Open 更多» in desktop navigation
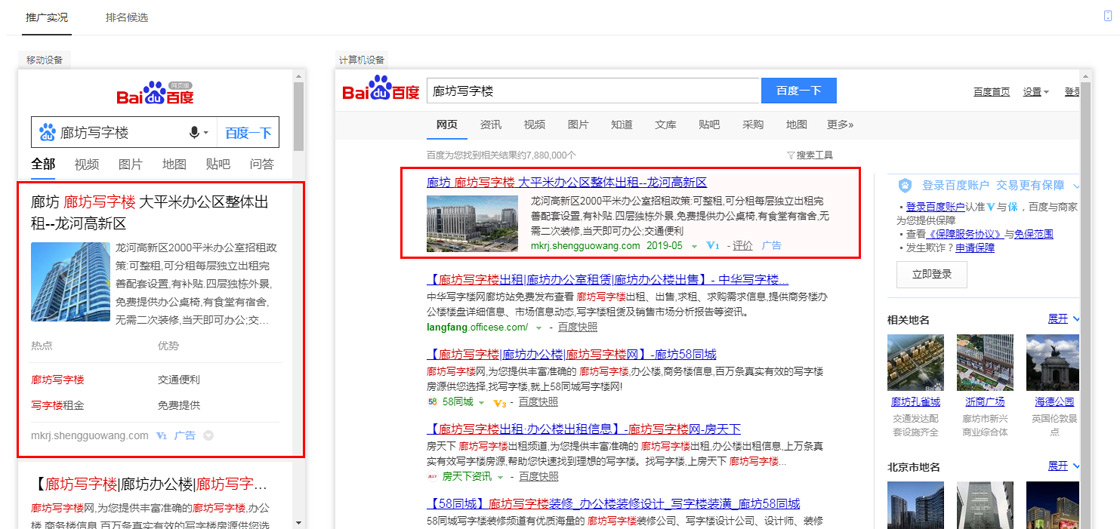 pyautogui.click(x=840, y=124)
